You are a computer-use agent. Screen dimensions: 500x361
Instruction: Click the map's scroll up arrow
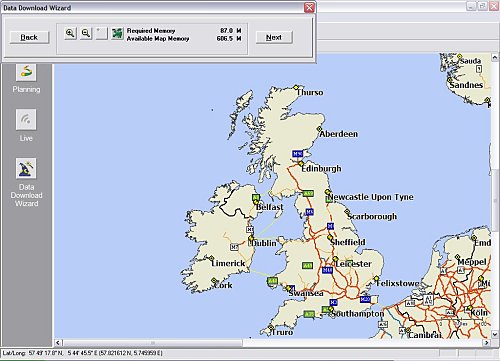point(495,57)
